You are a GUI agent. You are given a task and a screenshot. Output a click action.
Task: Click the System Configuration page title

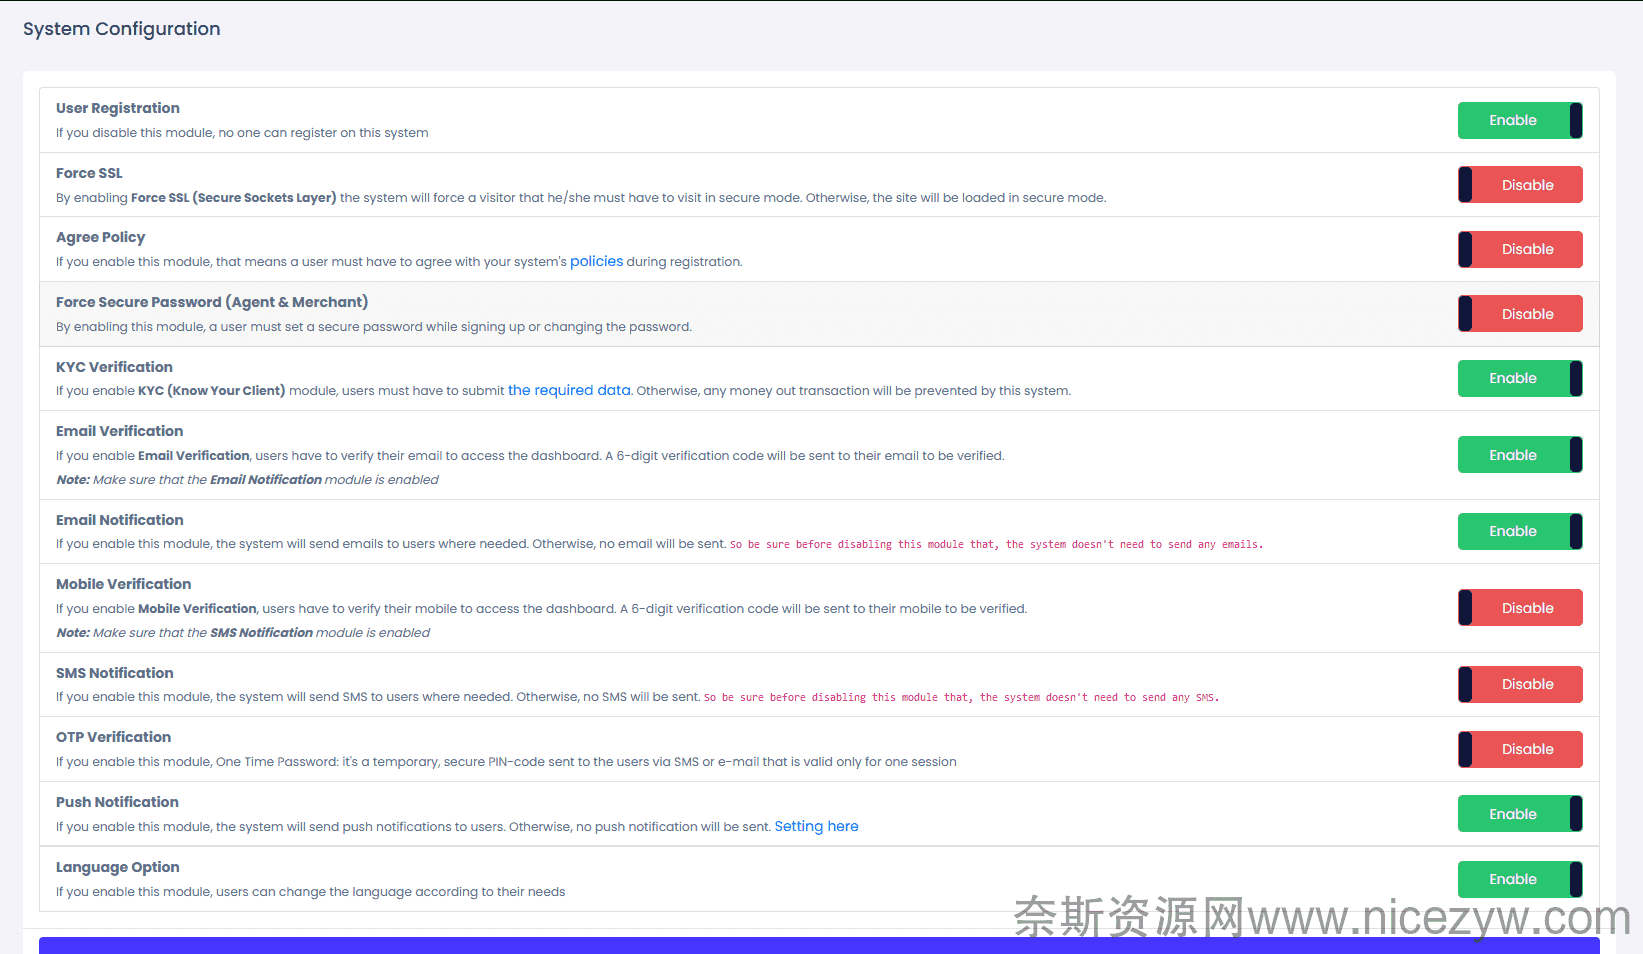[x=122, y=29]
